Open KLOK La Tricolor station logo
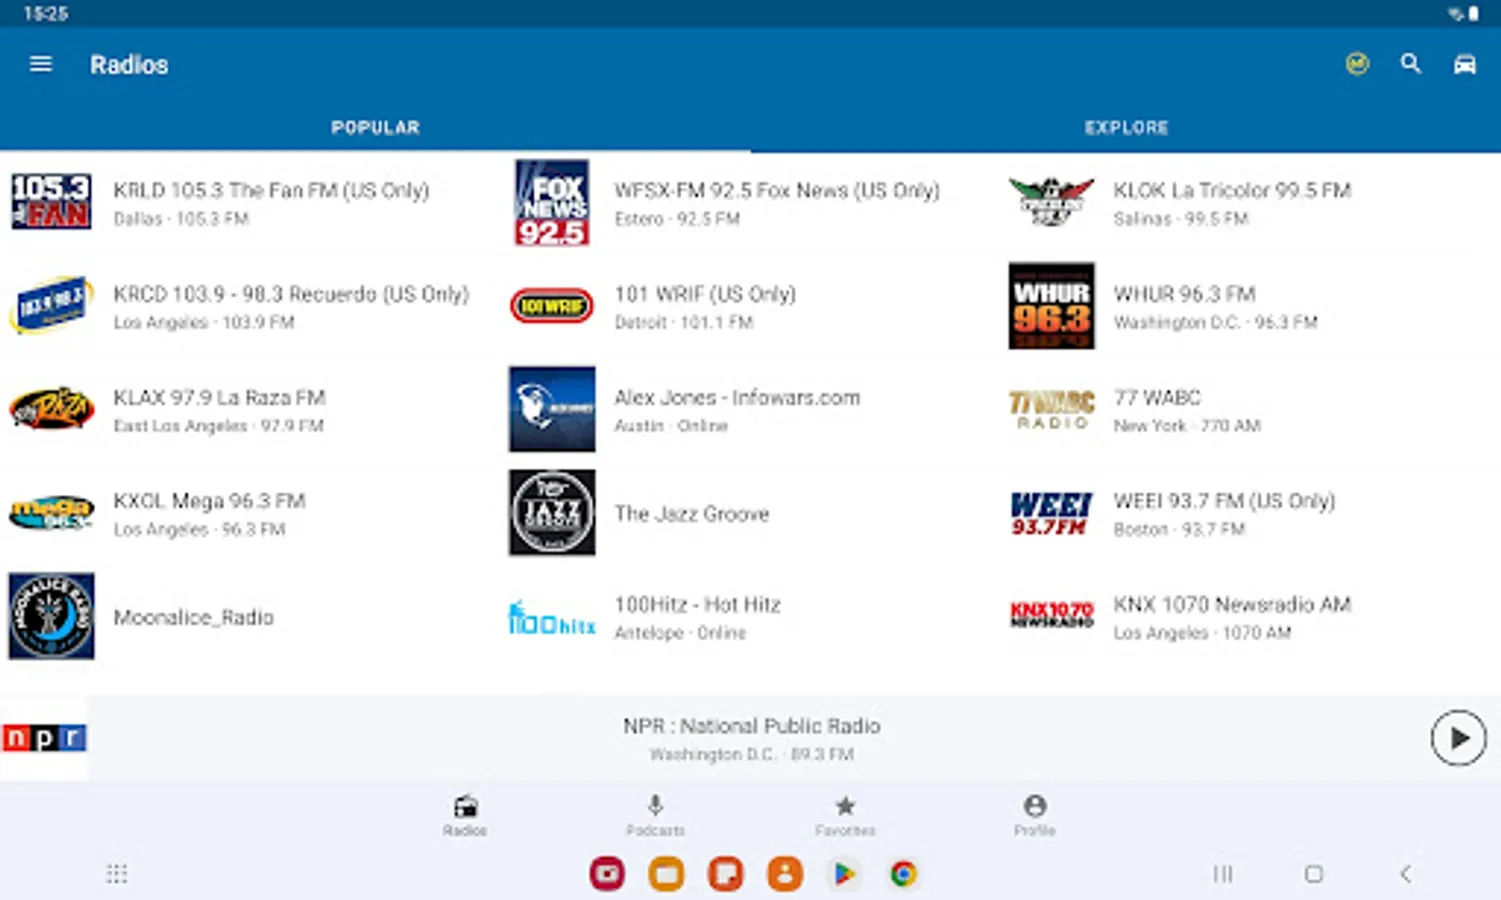This screenshot has width=1501, height=900. tap(1051, 202)
